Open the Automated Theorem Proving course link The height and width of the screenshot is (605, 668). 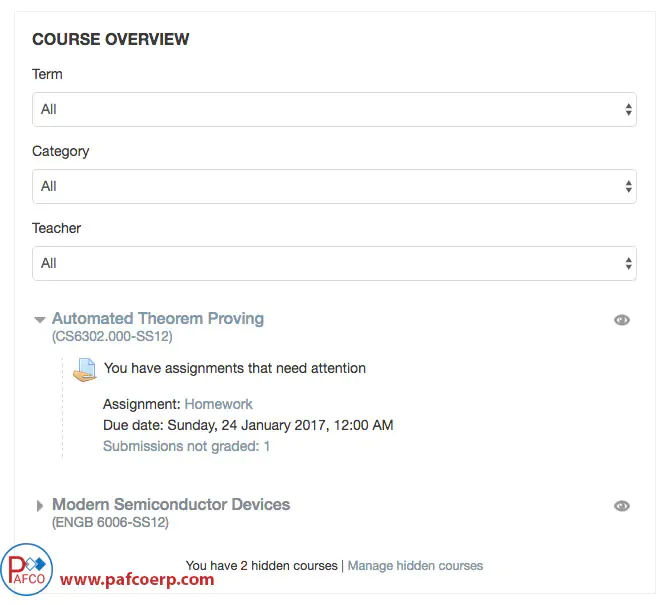(x=158, y=319)
